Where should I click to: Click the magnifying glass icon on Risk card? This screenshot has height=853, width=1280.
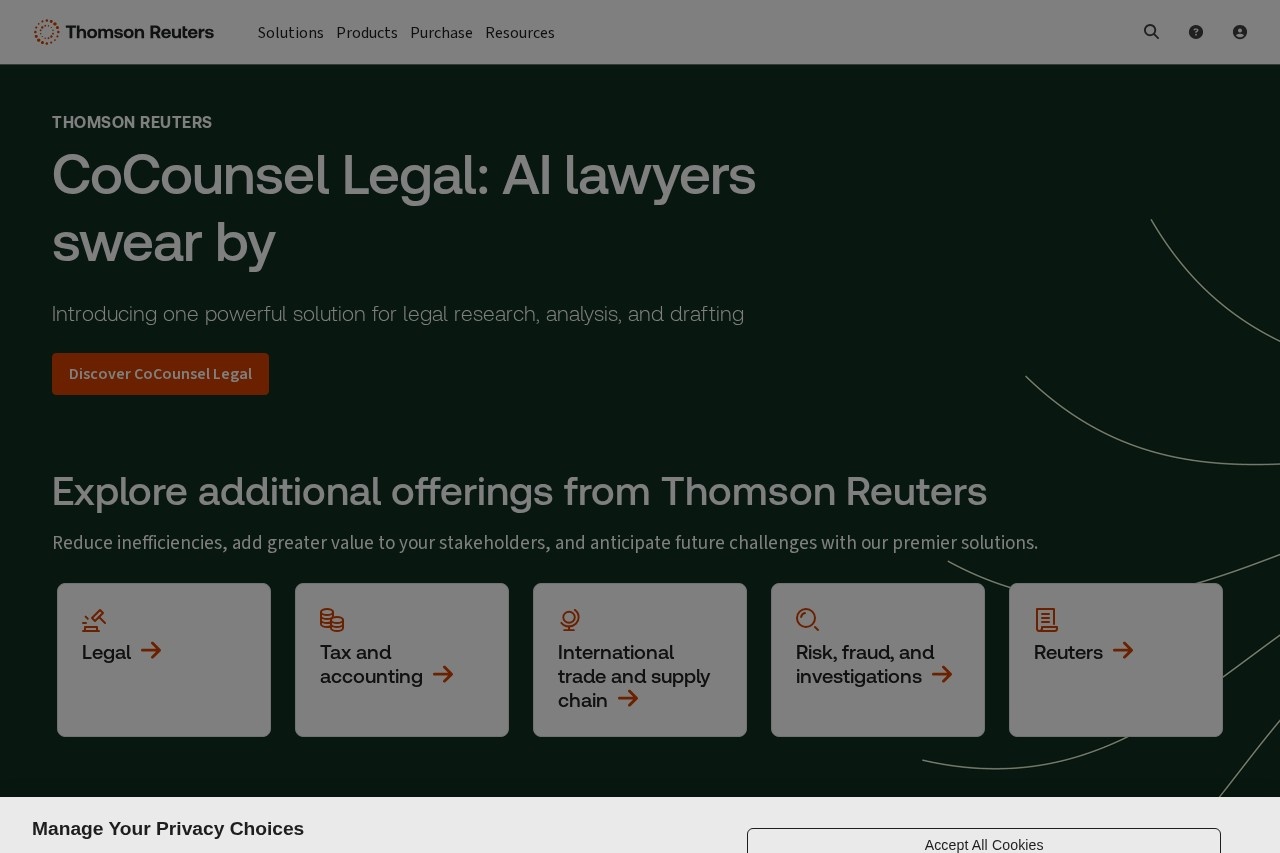coord(807,619)
